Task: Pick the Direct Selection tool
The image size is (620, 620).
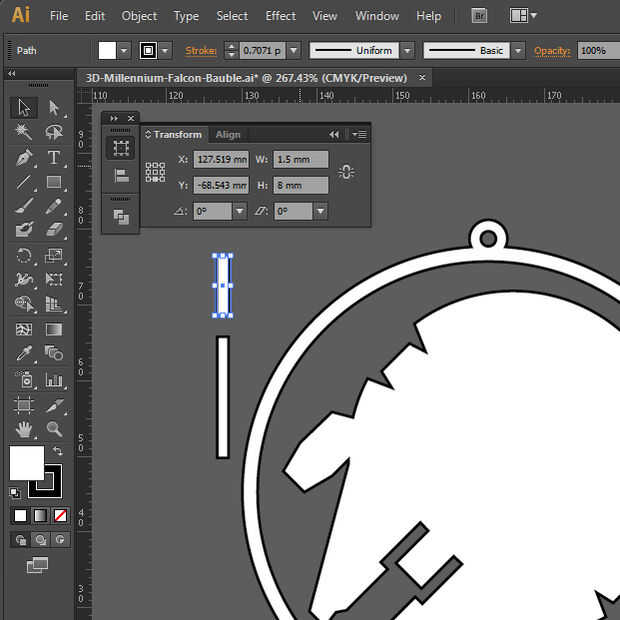Action: [x=54, y=108]
